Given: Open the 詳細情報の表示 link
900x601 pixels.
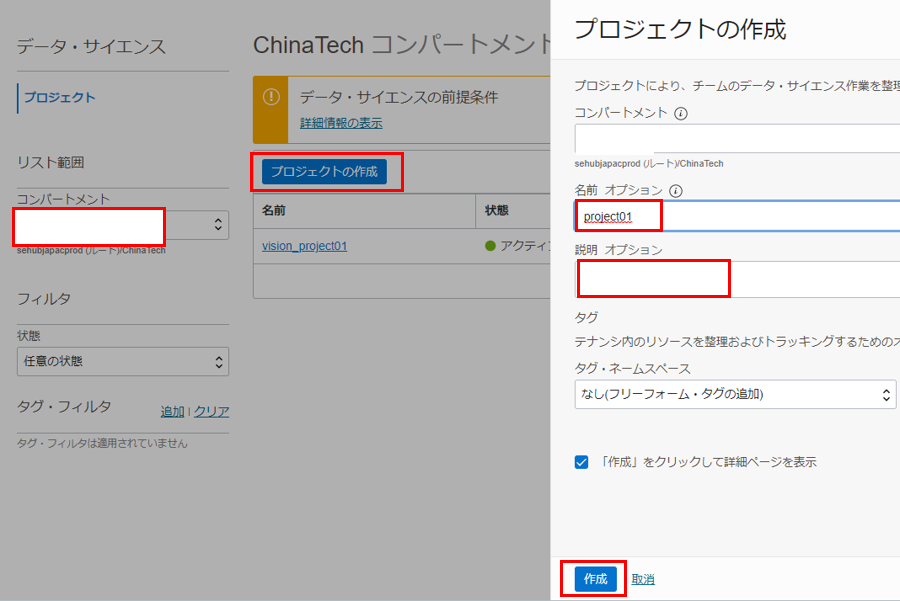Looking at the screenshot, I should [x=341, y=123].
